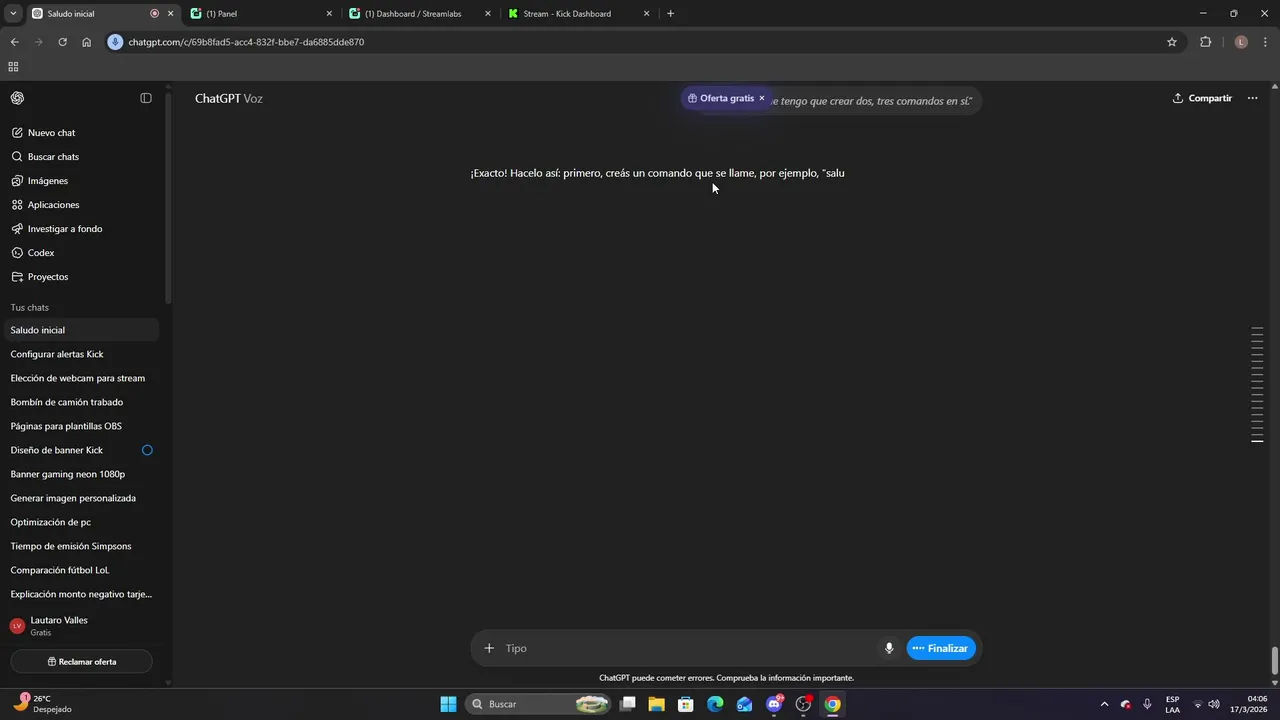1280x720 pixels.
Task: Open a new browser tab
Action: 670,14
